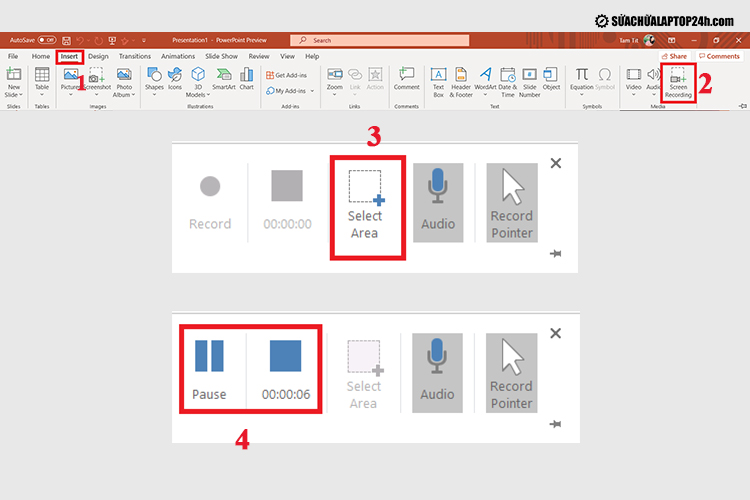Click the Share button
Screen dimensions: 750x500
coord(674,56)
